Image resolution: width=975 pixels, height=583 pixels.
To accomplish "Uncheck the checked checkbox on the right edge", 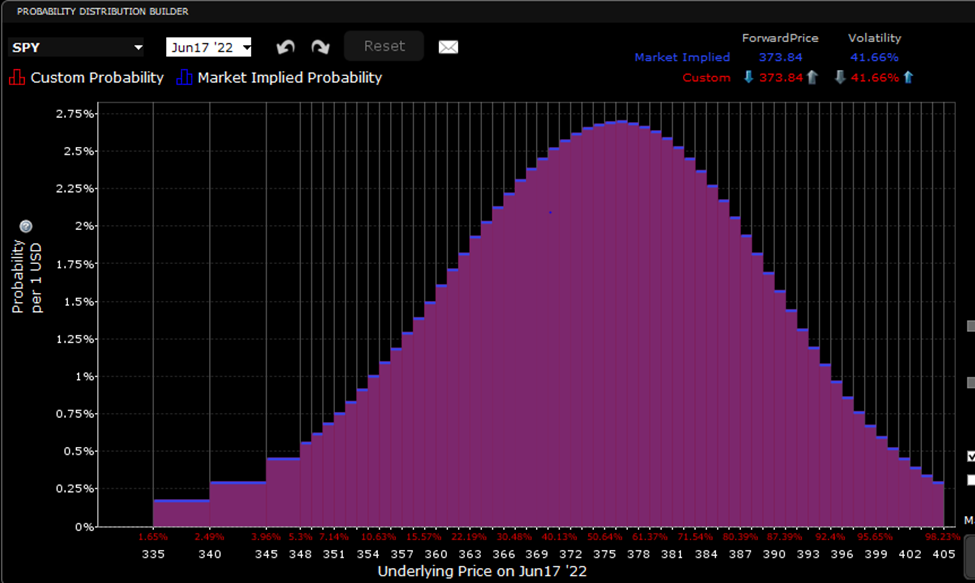I will click(970, 454).
